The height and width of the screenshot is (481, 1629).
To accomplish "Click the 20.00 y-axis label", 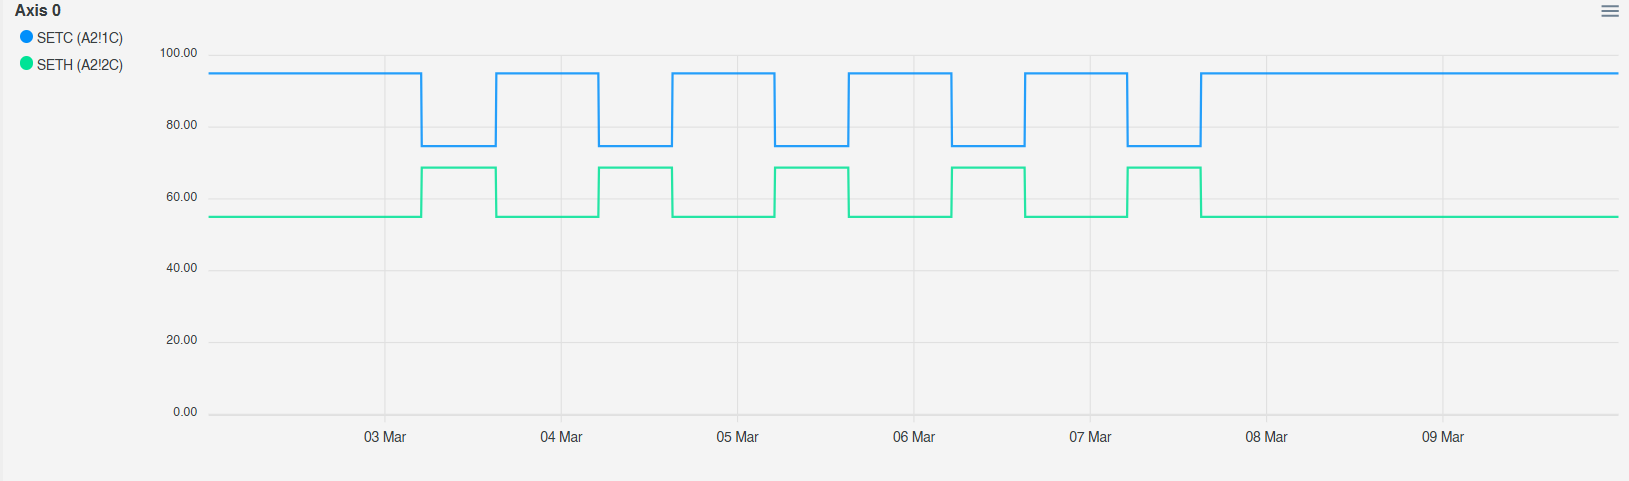I will pyautogui.click(x=182, y=340).
